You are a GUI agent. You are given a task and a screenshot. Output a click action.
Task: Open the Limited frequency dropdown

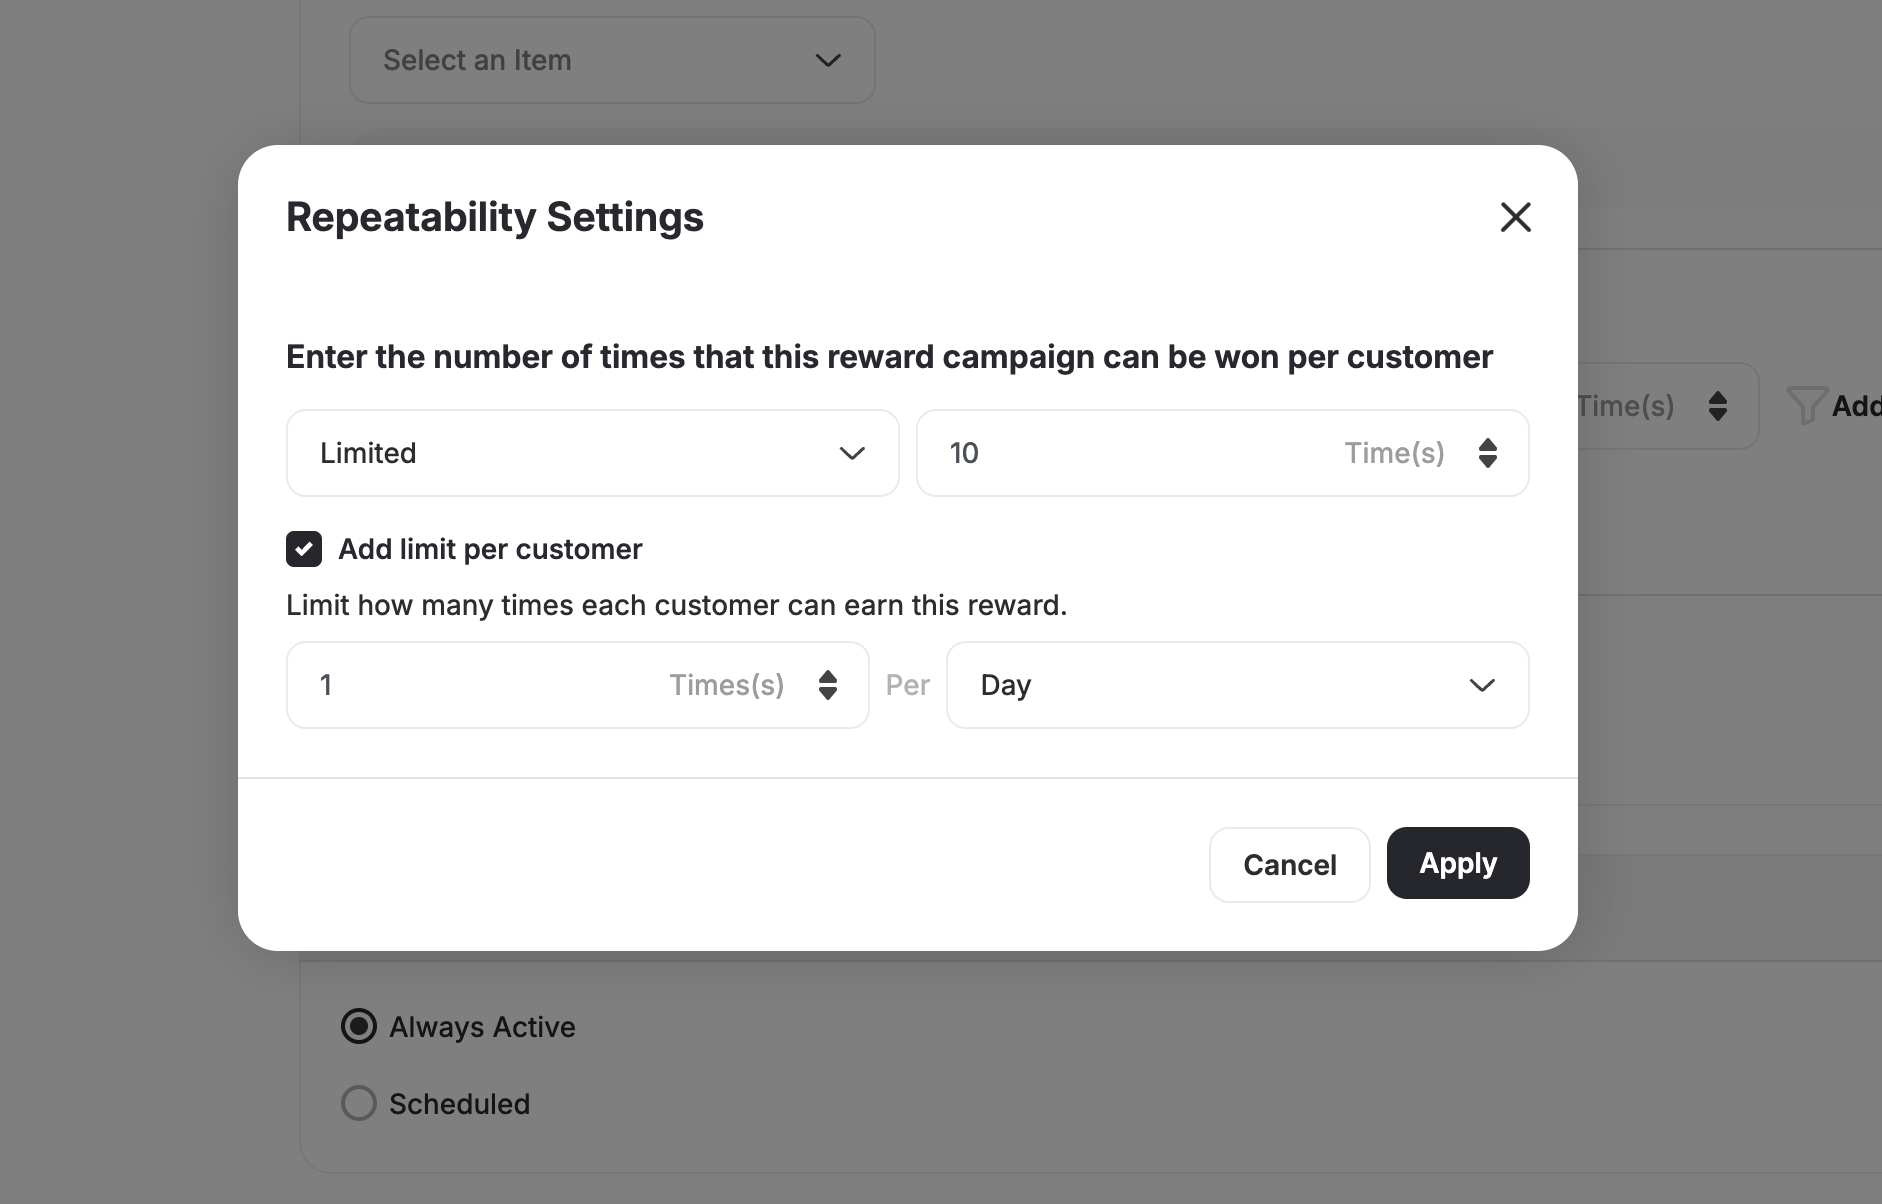point(592,453)
